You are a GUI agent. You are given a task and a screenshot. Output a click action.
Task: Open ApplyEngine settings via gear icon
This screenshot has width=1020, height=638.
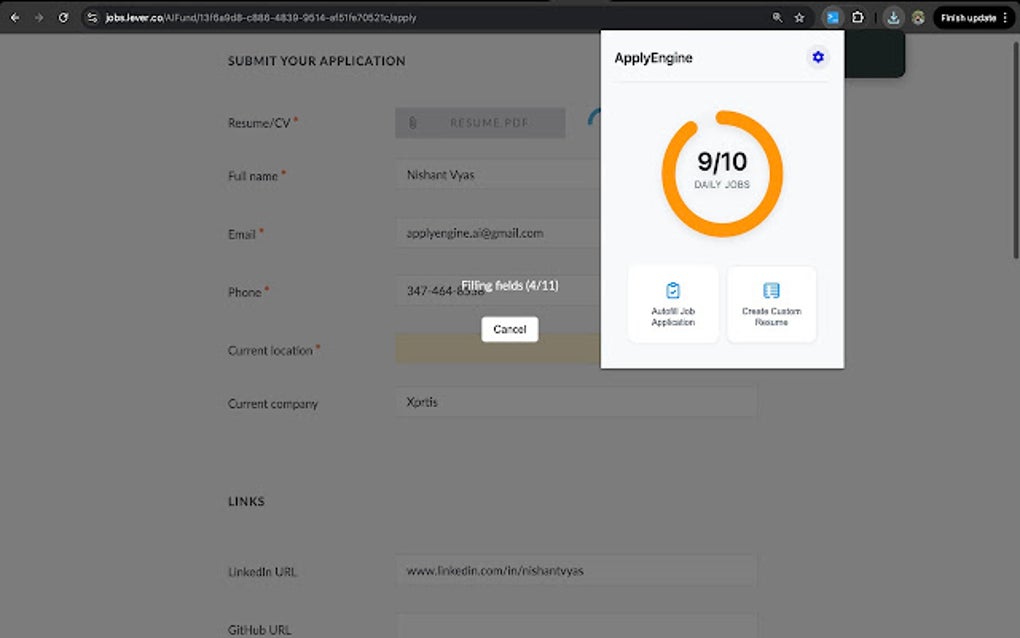[x=818, y=57]
